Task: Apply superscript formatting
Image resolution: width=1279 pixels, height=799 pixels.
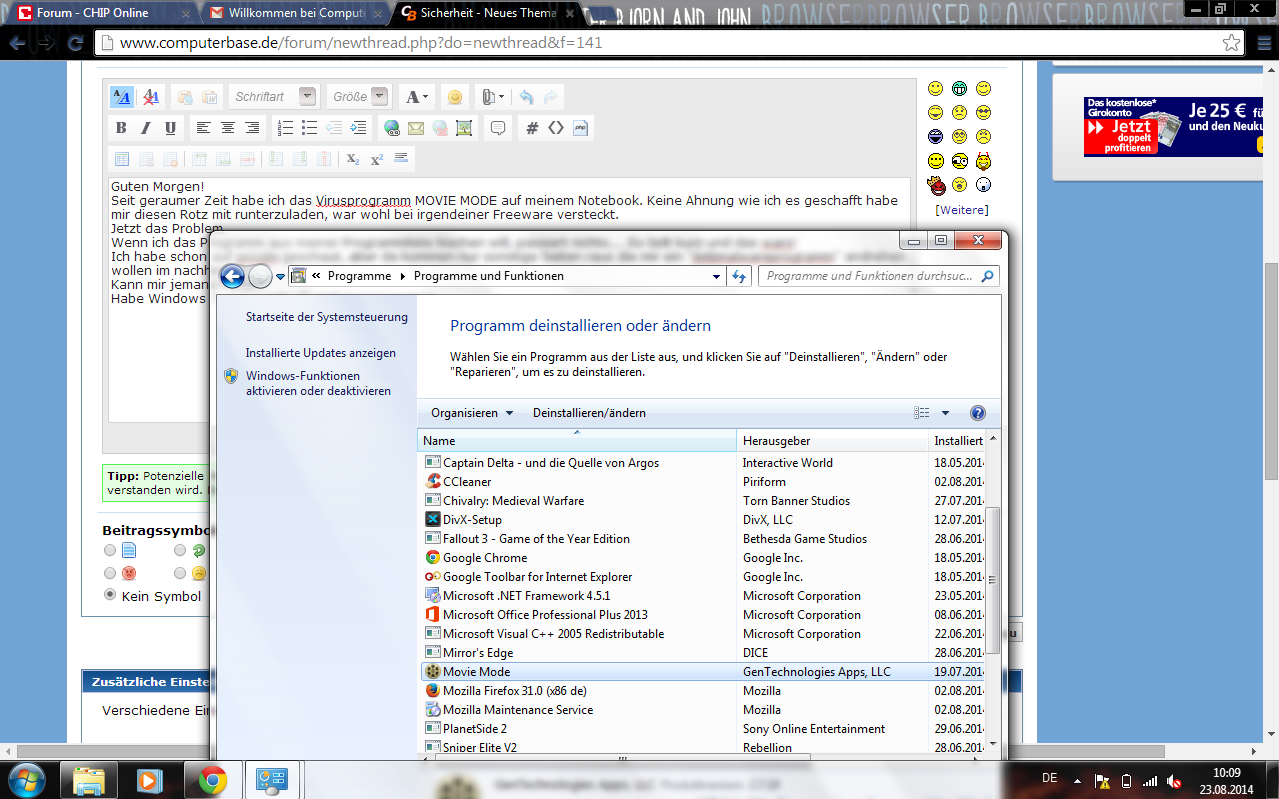Action: click(x=377, y=159)
